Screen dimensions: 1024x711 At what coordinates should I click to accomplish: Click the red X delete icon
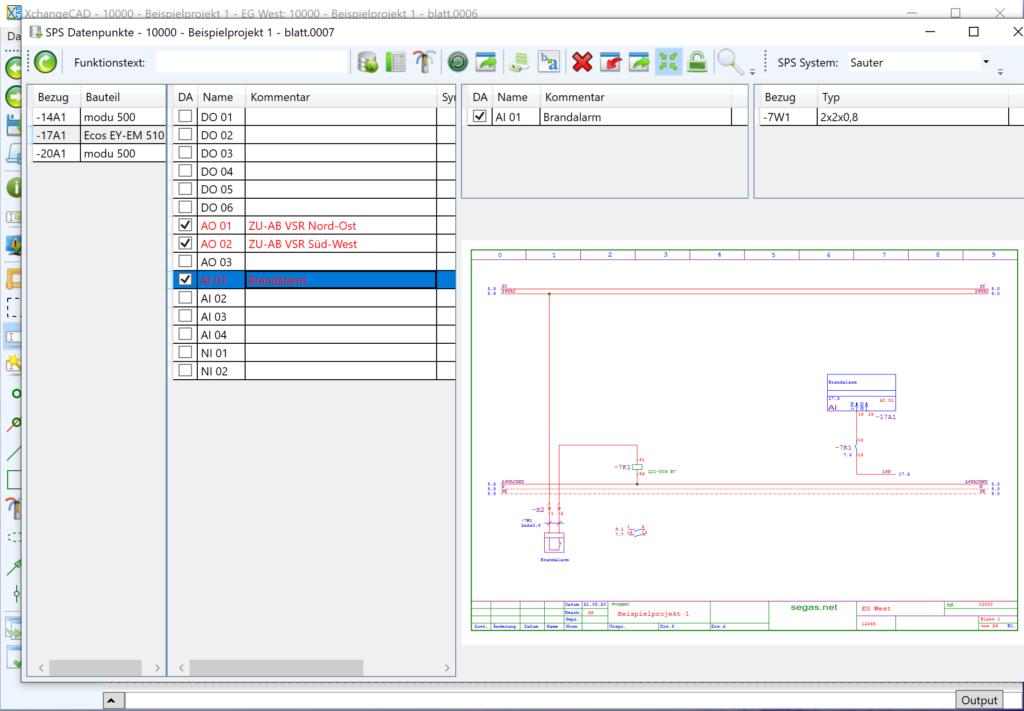[582, 62]
